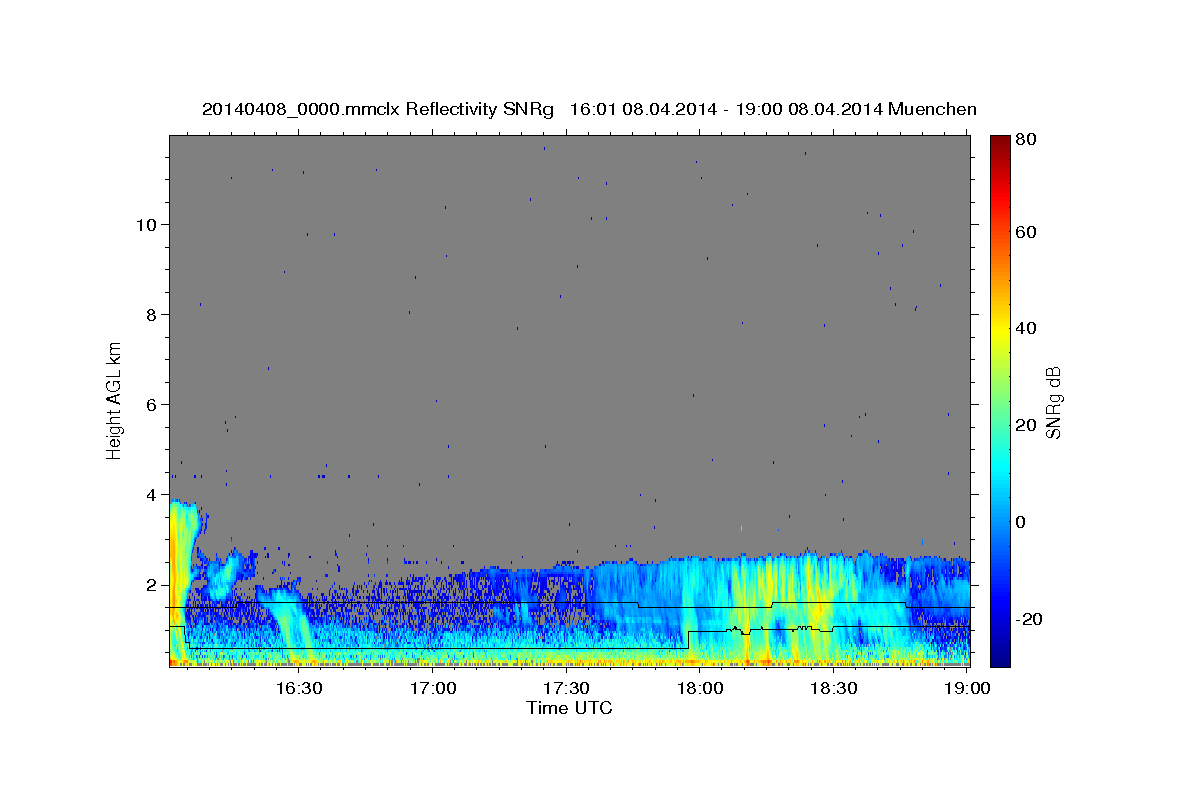Screen dimensions: 1200x800
Task: Click the 'Height AGL km' axis label
Action: (x=114, y=399)
